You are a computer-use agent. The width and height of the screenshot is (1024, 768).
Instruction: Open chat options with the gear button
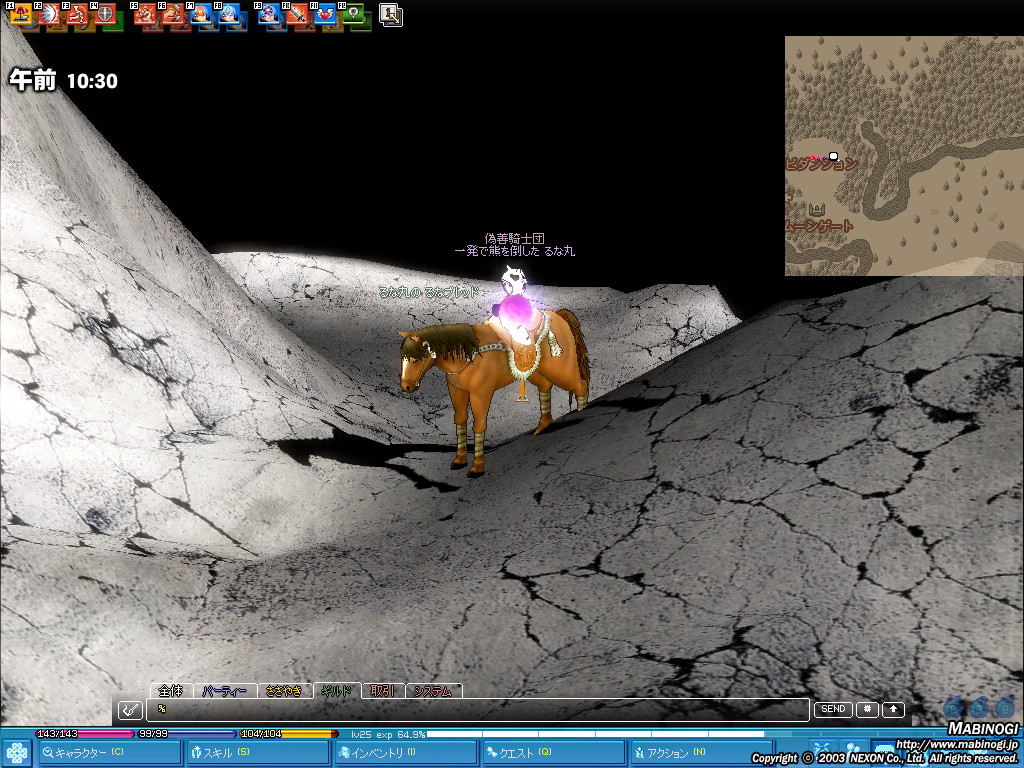point(866,709)
